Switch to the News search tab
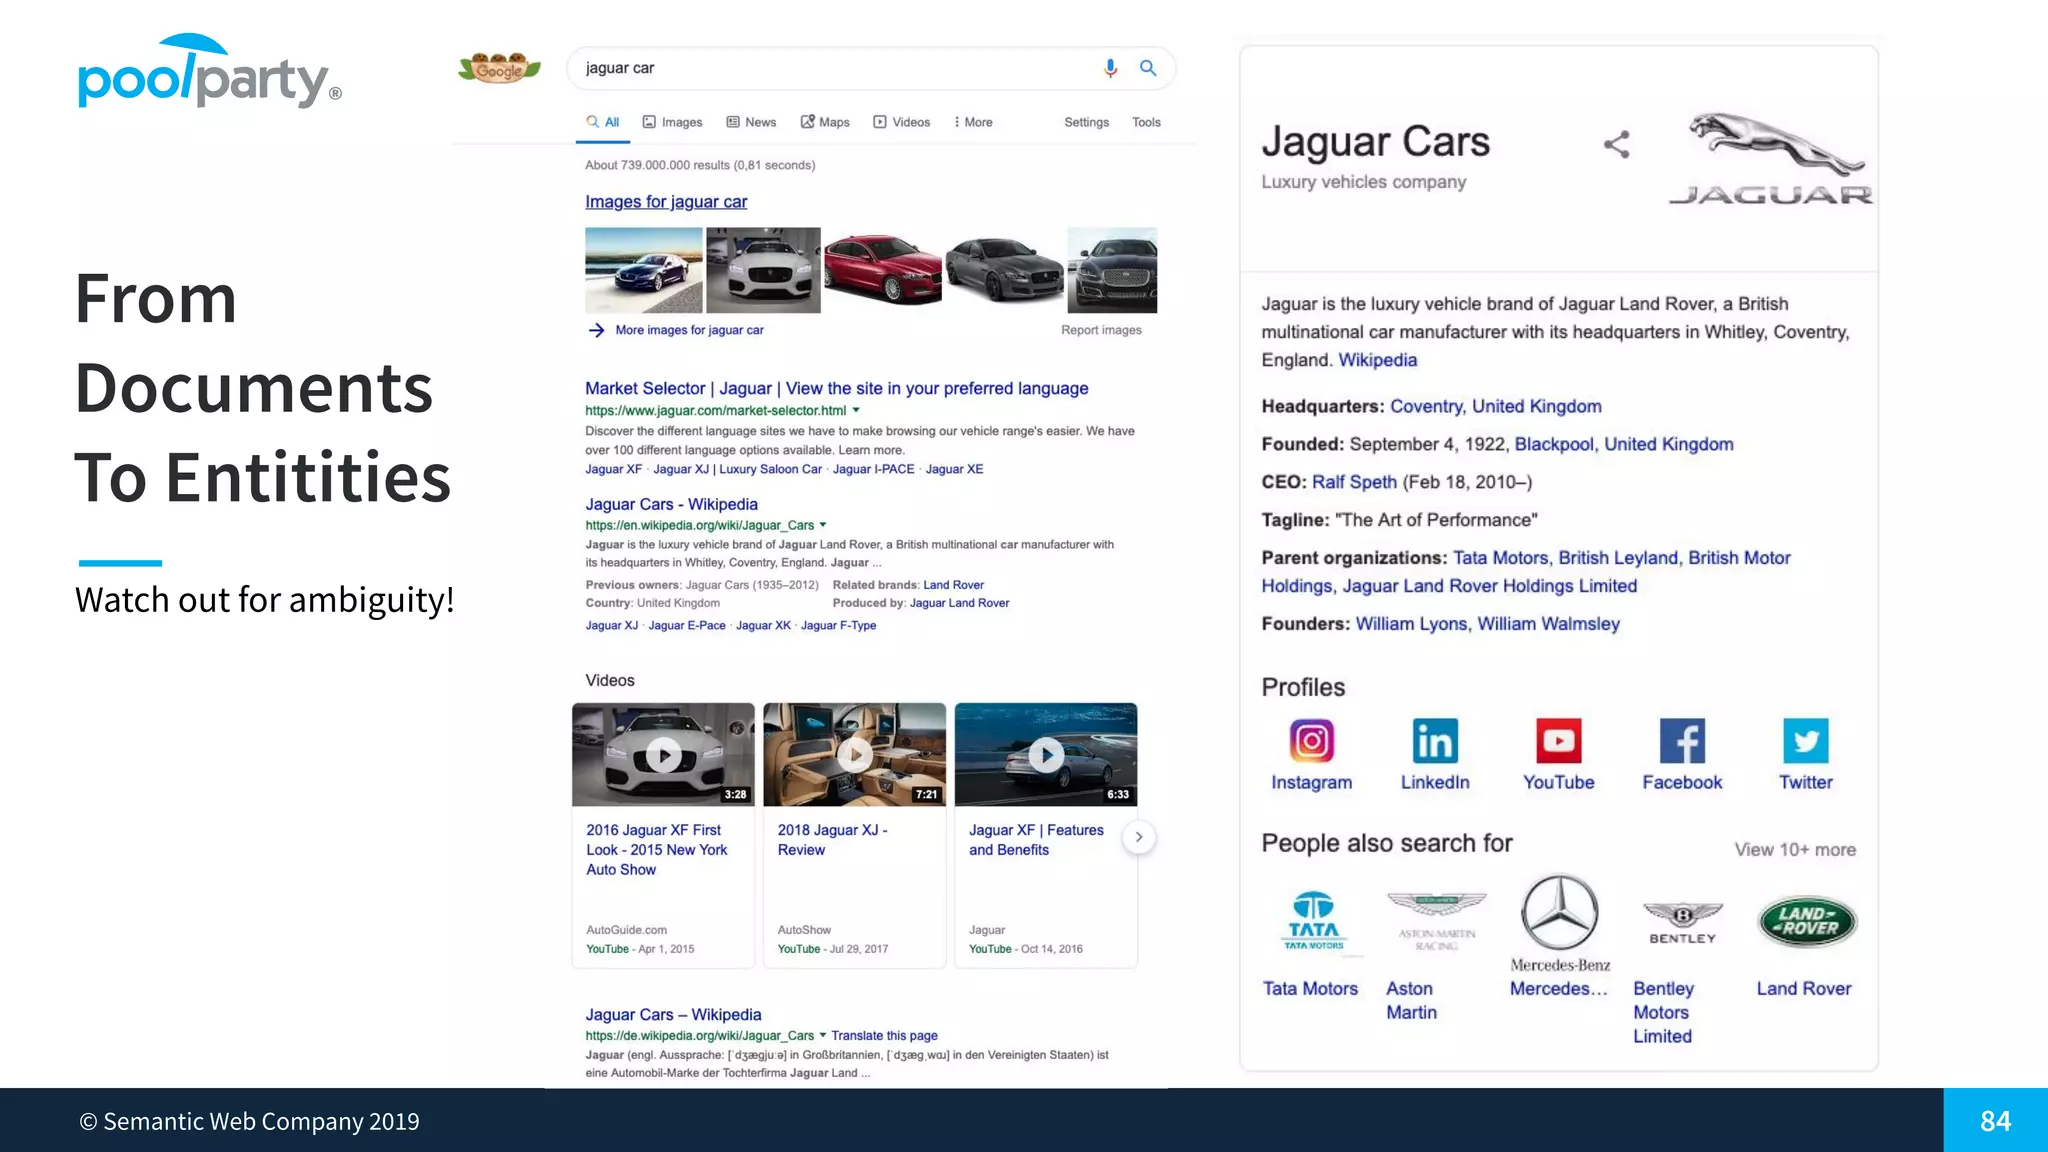The height and width of the screenshot is (1152, 2048). click(x=751, y=122)
